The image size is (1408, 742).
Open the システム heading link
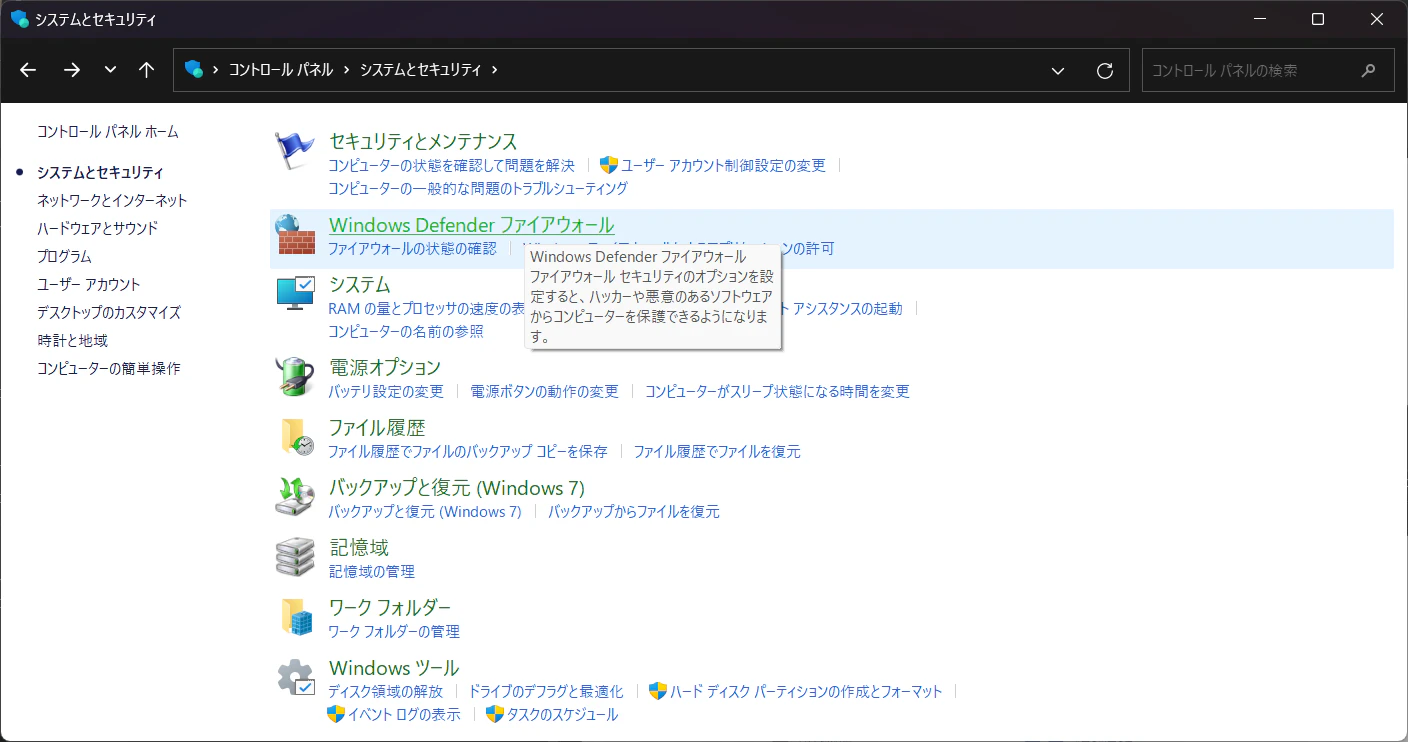coord(360,285)
